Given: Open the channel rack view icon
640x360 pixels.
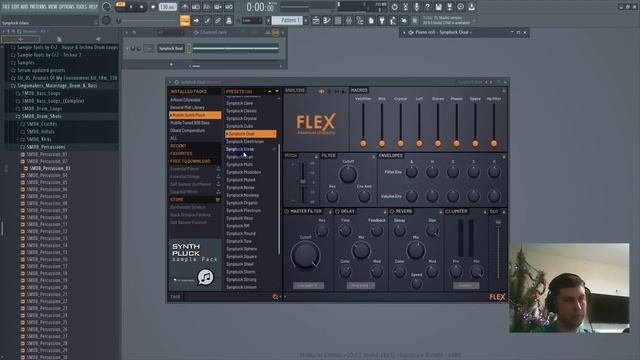Looking at the screenshot, I should pos(338,20).
